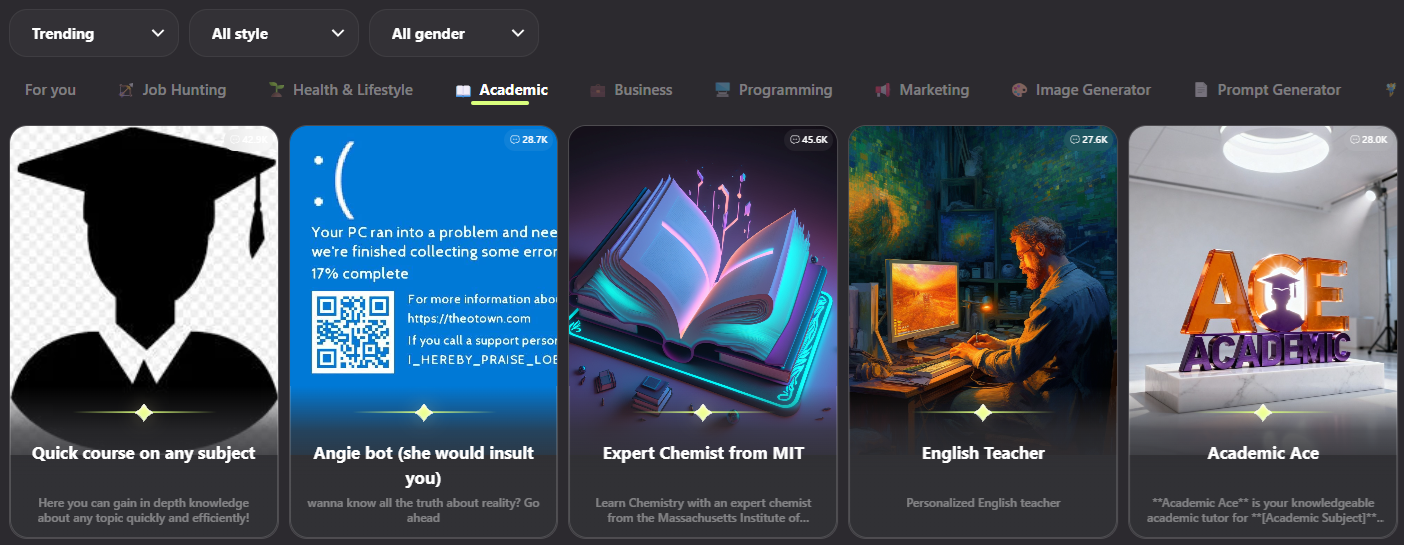Open the English Teacher card
This screenshot has width=1404, height=545.
click(983, 332)
